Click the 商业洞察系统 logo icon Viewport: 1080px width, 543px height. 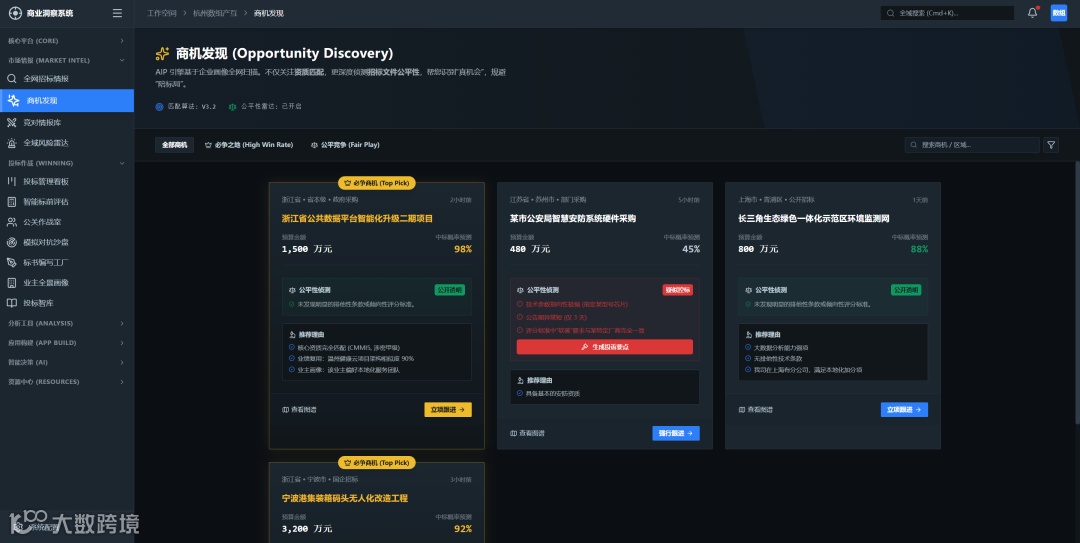pyautogui.click(x=15, y=13)
